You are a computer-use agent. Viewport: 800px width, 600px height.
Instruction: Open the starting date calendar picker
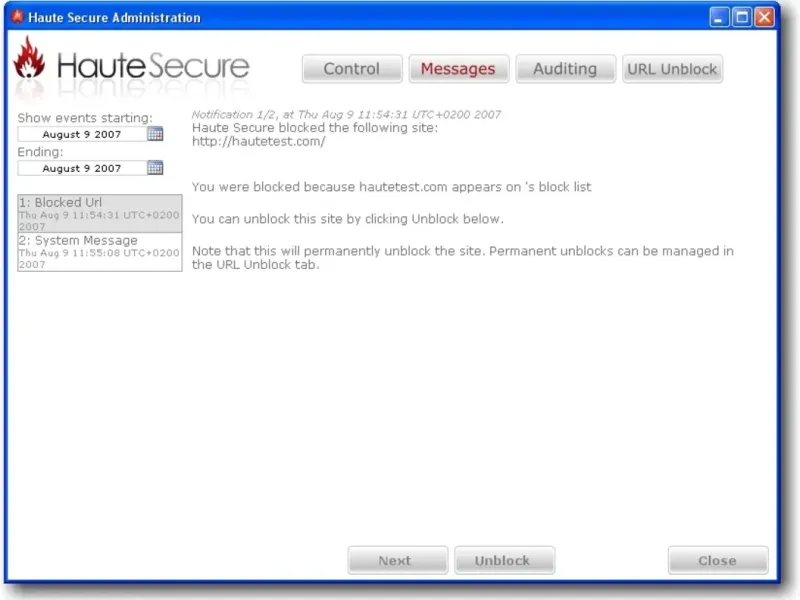pos(155,134)
